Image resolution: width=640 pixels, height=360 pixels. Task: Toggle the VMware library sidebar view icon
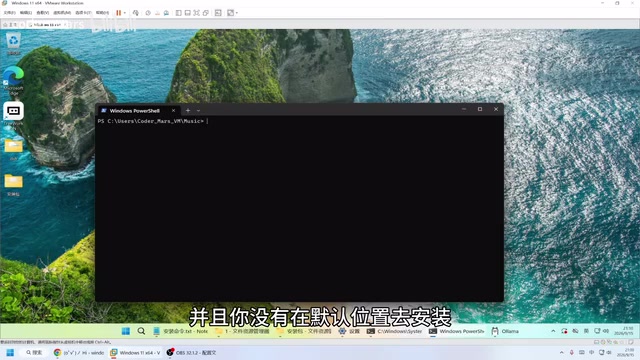[x=178, y=13]
